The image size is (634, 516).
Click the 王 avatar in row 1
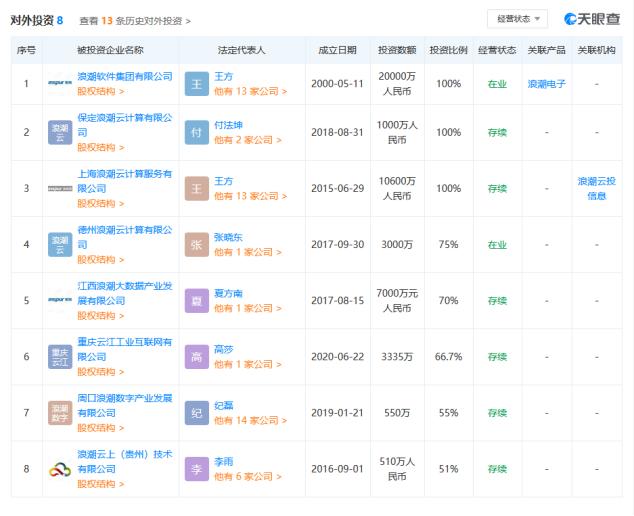click(x=197, y=84)
